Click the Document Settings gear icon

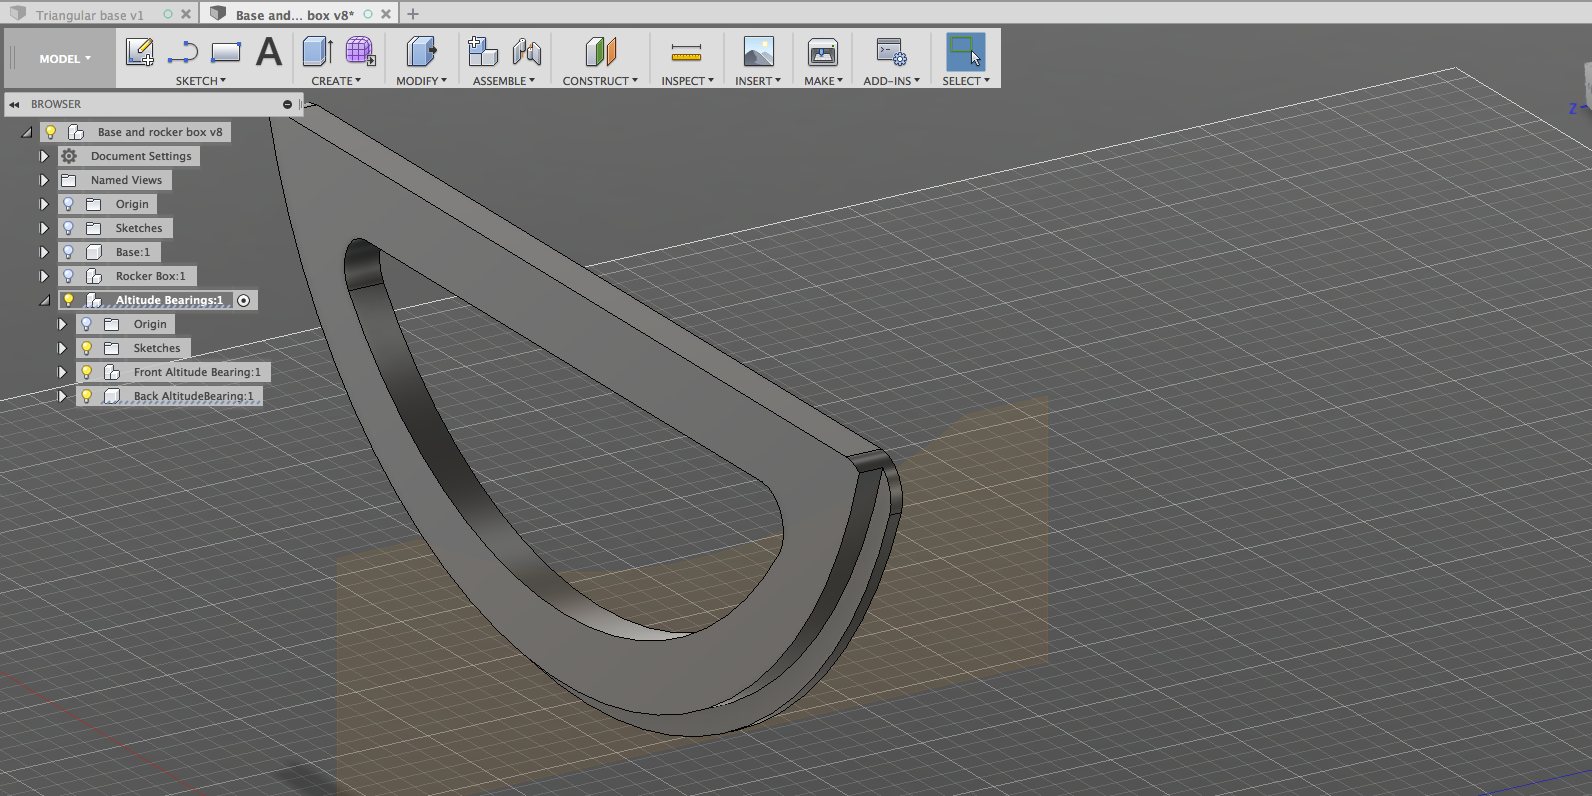click(69, 156)
